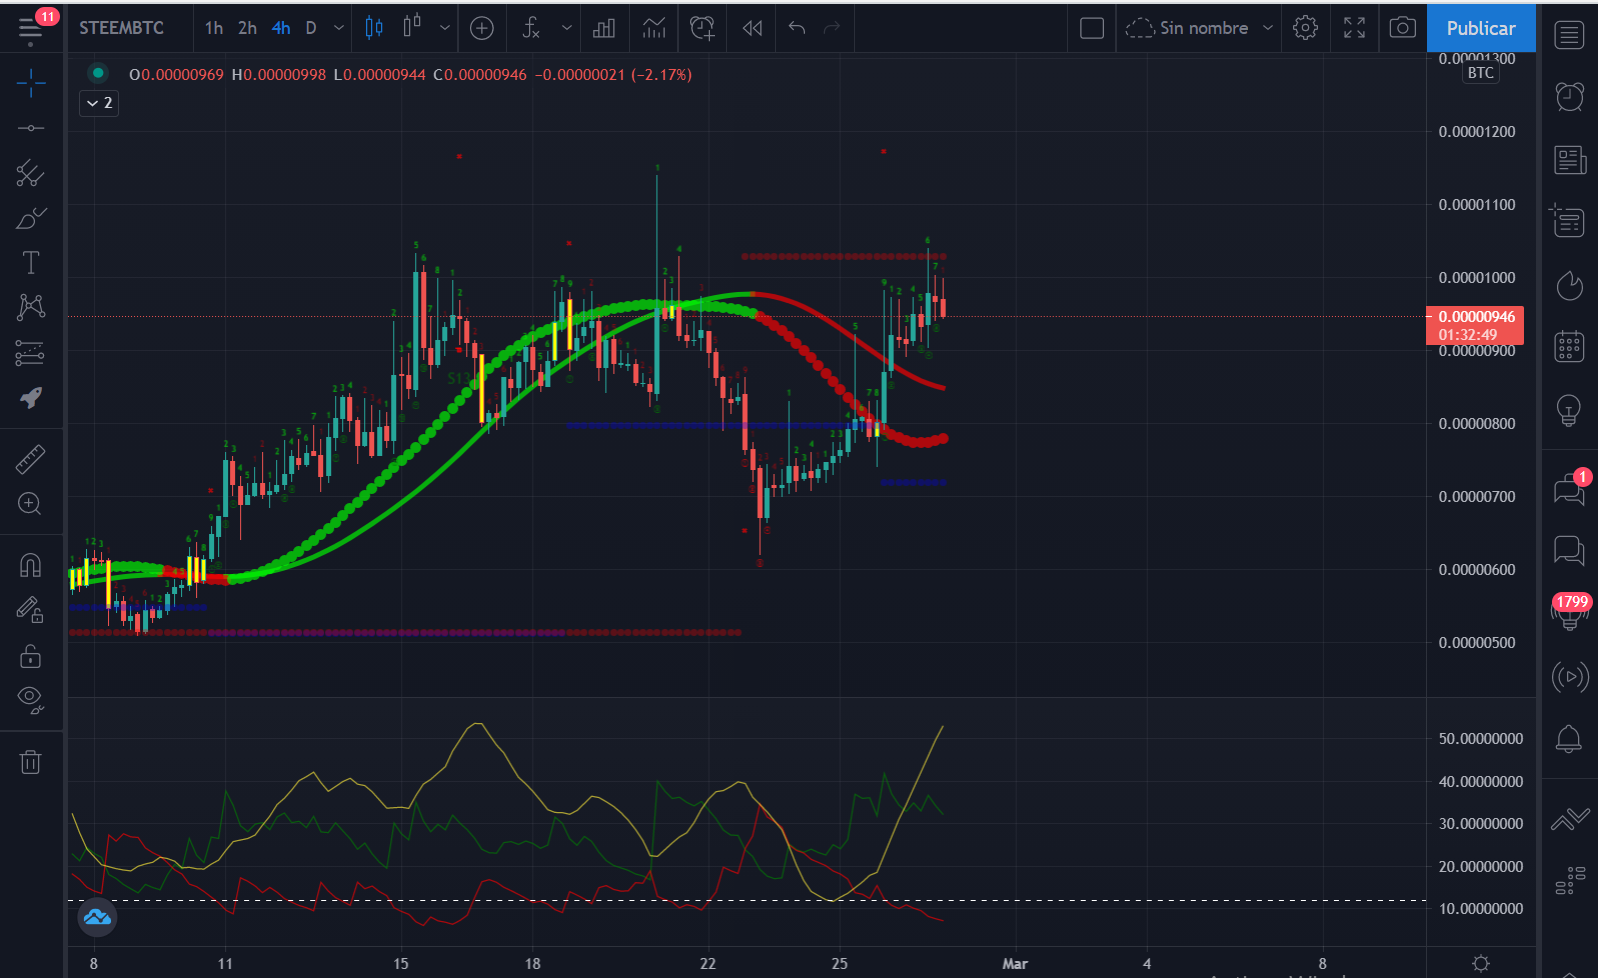Activate the zoom in tool
Viewport: 1598px width, 978px height.
(x=31, y=504)
